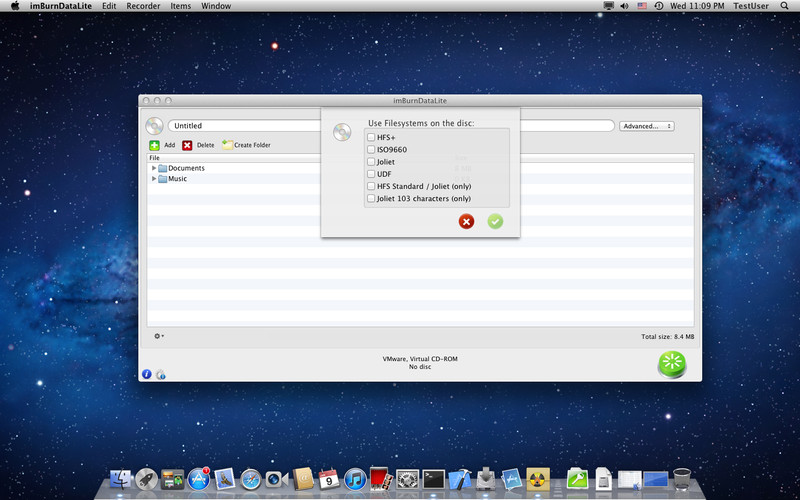Click 'VMware, Virtual CD-ROM' recorder text
The height and width of the screenshot is (500, 800).
(420, 359)
